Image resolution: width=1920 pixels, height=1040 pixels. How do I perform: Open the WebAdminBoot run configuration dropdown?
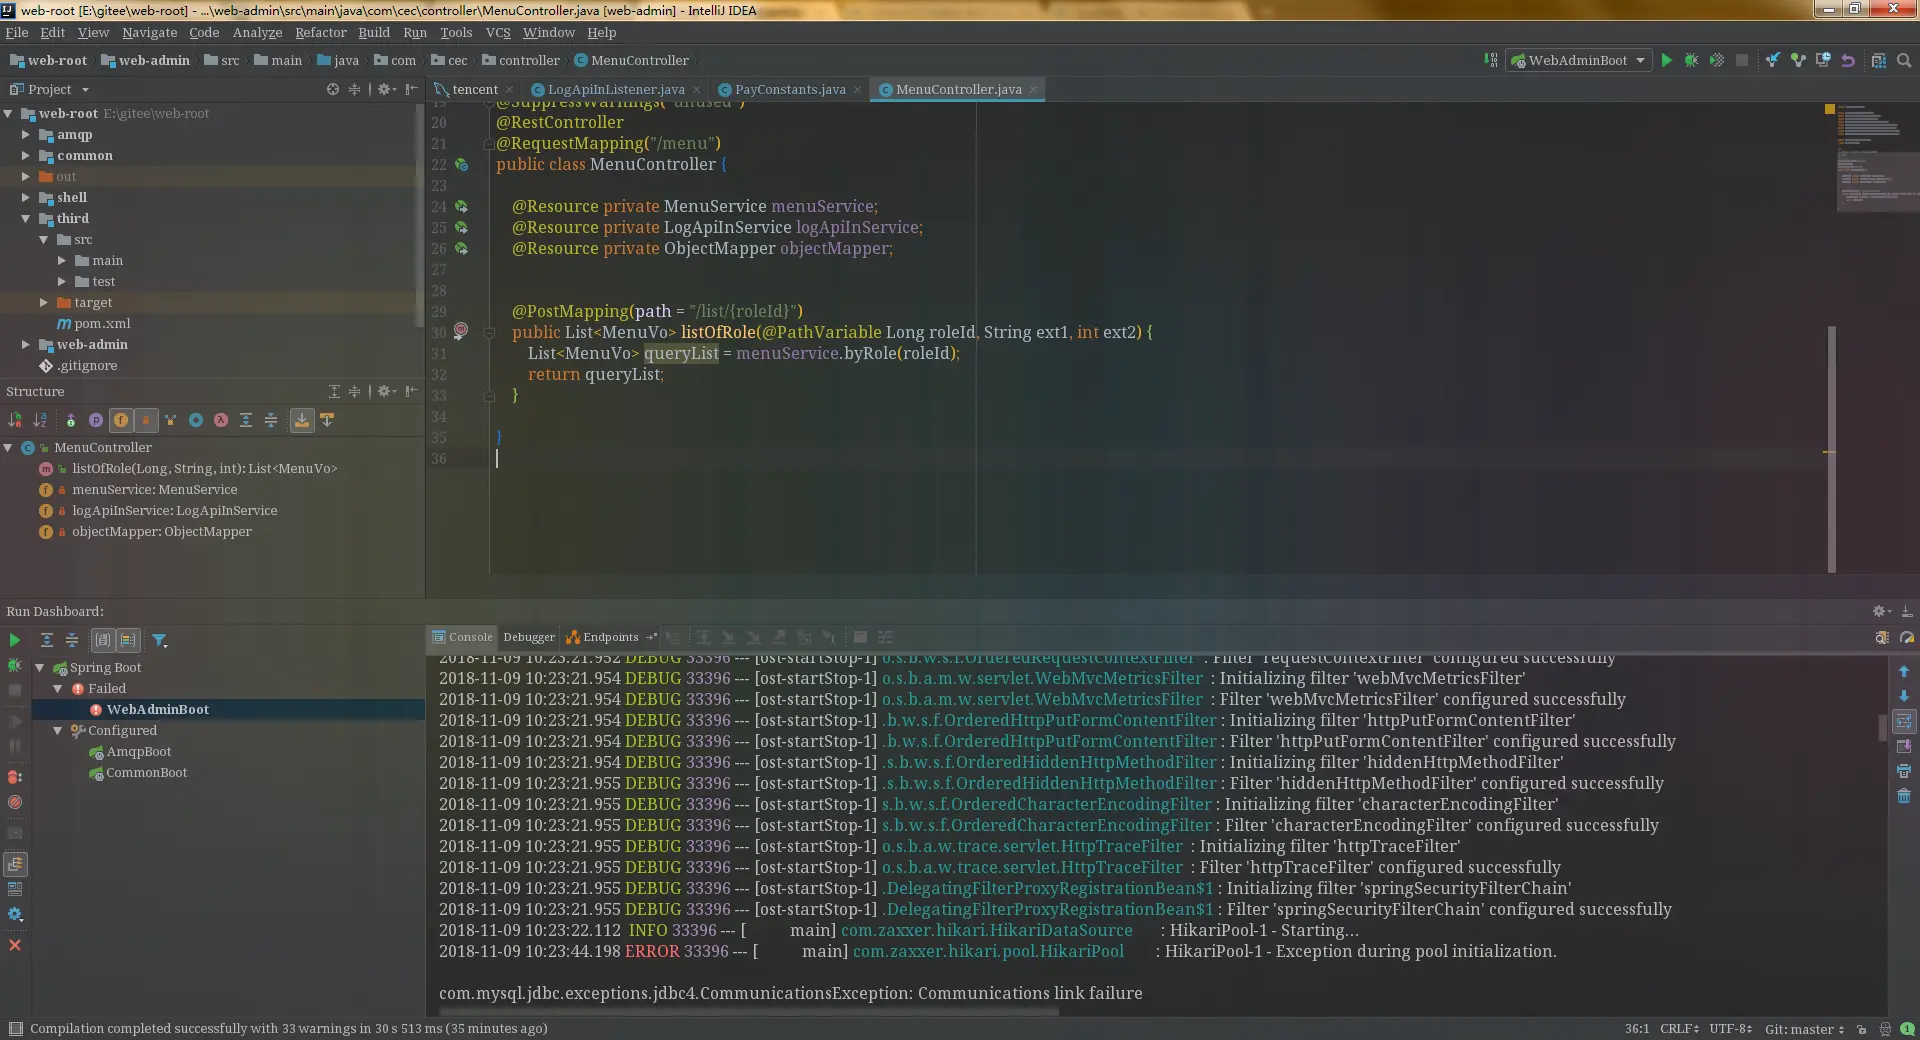point(1578,60)
